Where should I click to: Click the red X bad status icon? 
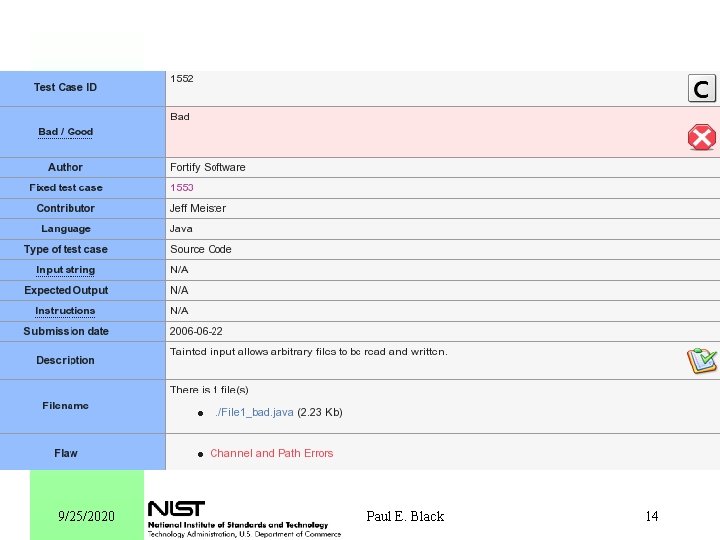point(702,137)
